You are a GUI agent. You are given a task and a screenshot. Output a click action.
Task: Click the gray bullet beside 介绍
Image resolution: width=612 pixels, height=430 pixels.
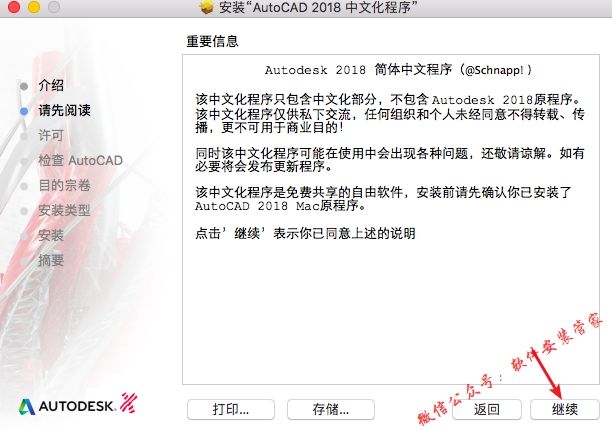tap(24, 86)
